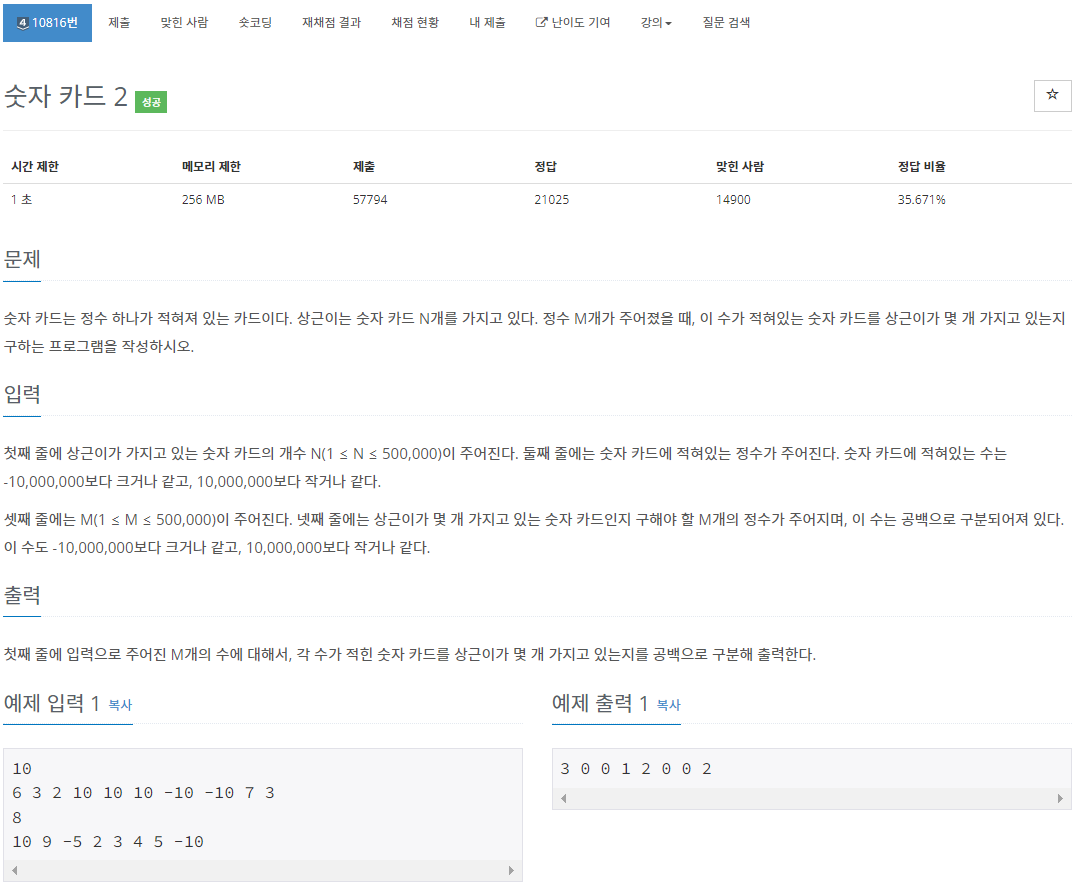The height and width of the screenshot is (887, 1076).
Task: Click the 입력 section heading
Action: pos(22,394)
